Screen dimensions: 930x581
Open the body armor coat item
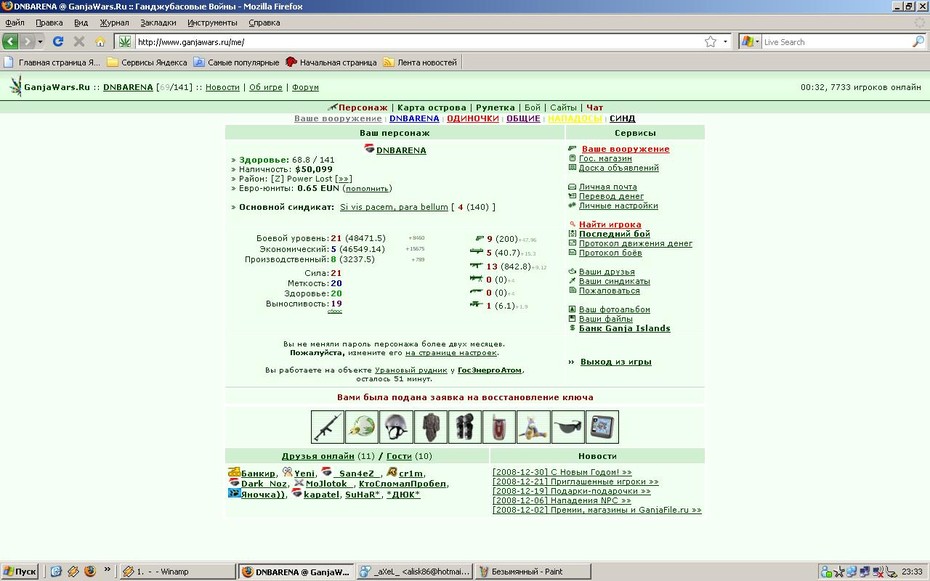coord(431,427)
